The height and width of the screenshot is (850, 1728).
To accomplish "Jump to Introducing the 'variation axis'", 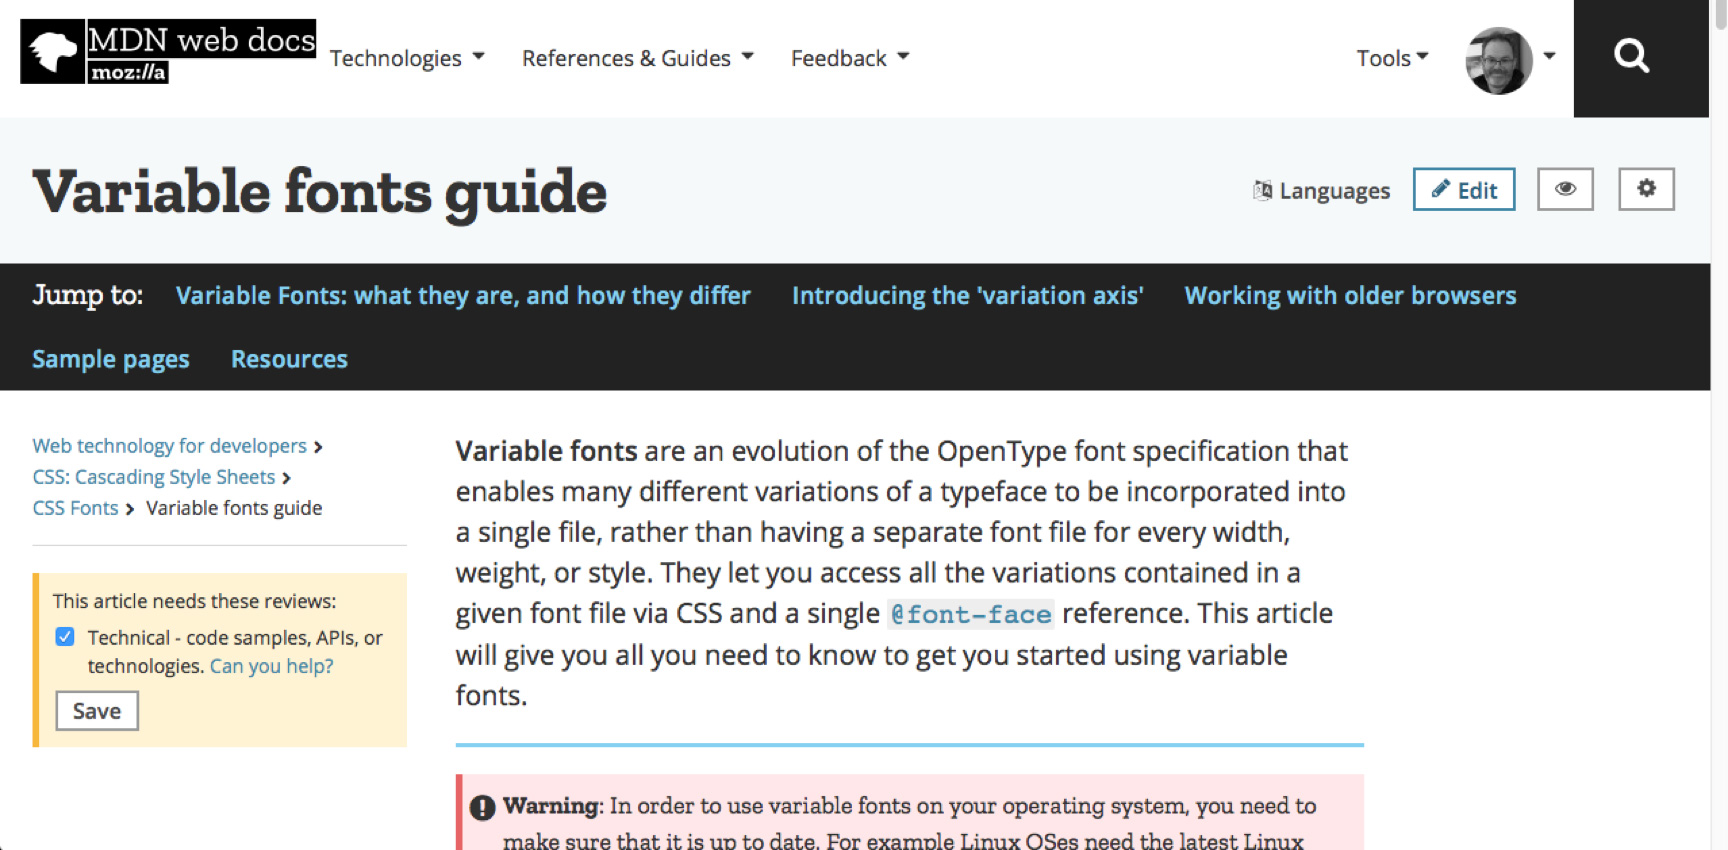I will 967,296.
